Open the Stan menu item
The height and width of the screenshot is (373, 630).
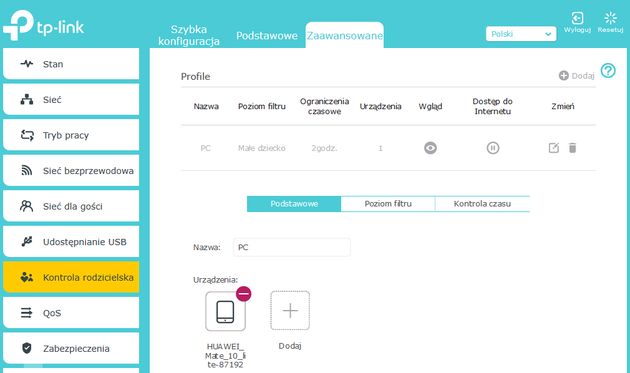[71, 64]
